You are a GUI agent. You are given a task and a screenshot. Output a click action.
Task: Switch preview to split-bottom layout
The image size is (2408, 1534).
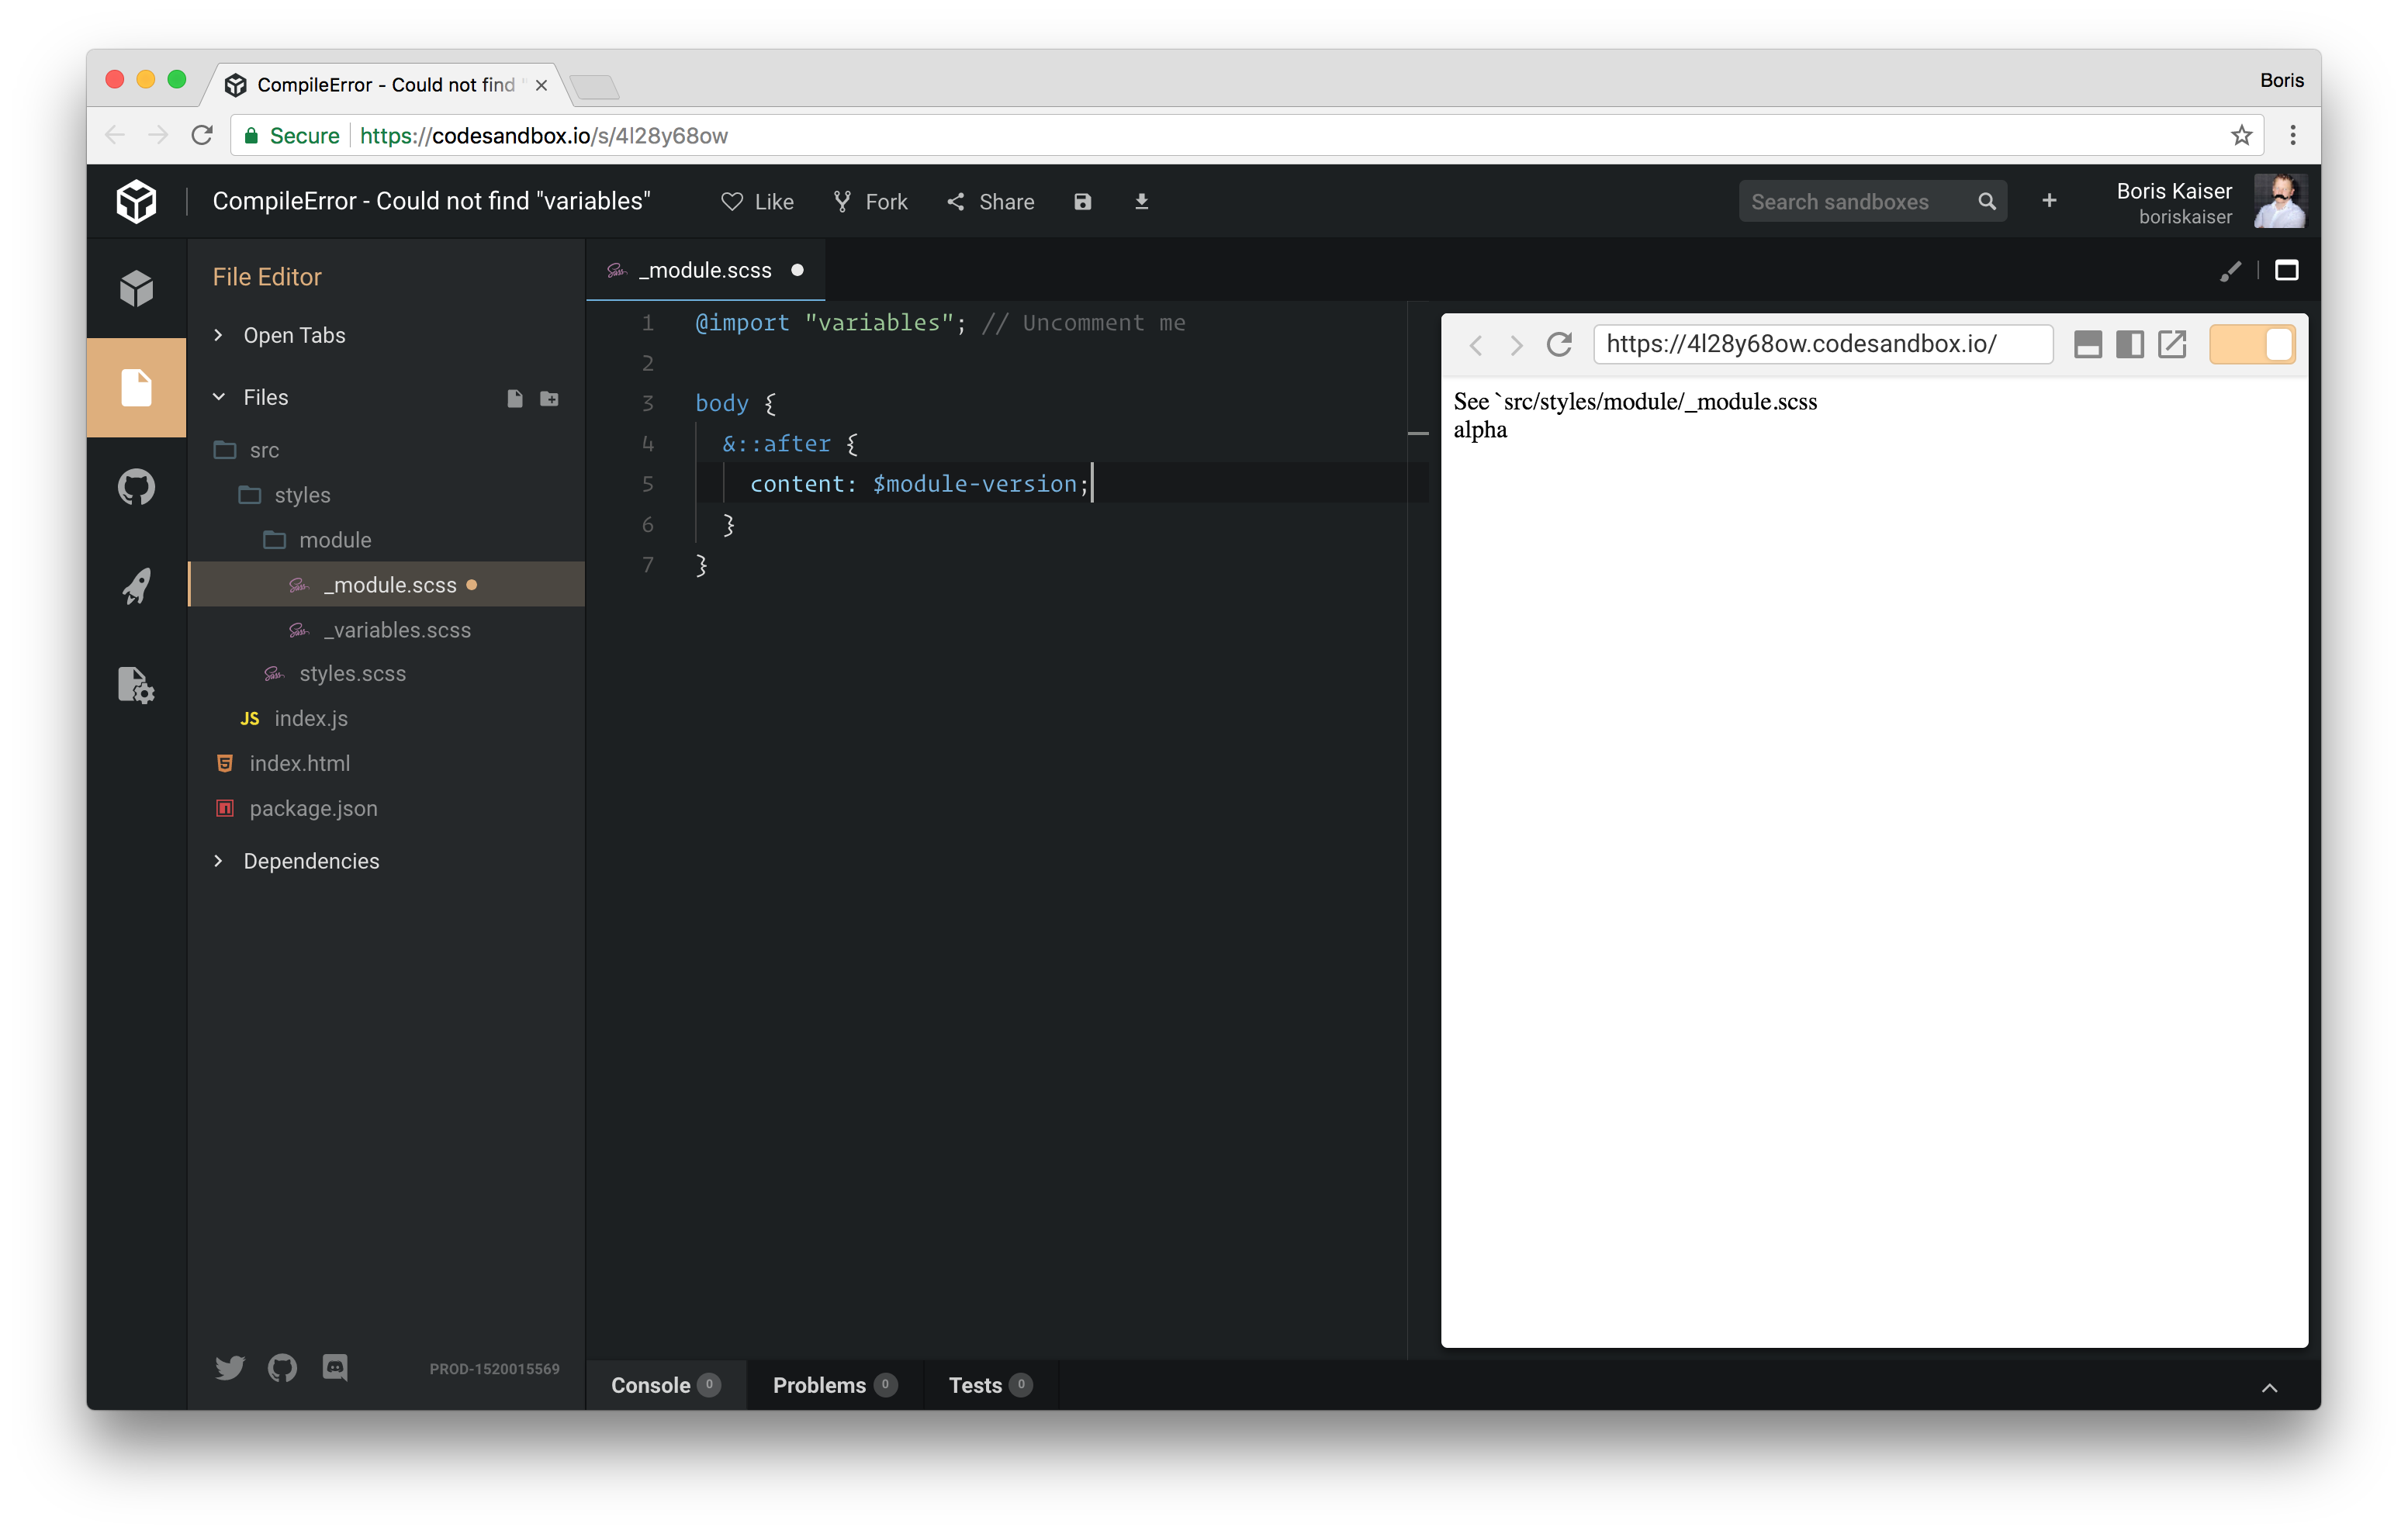pyautogui.click(x=2088, y=345)
